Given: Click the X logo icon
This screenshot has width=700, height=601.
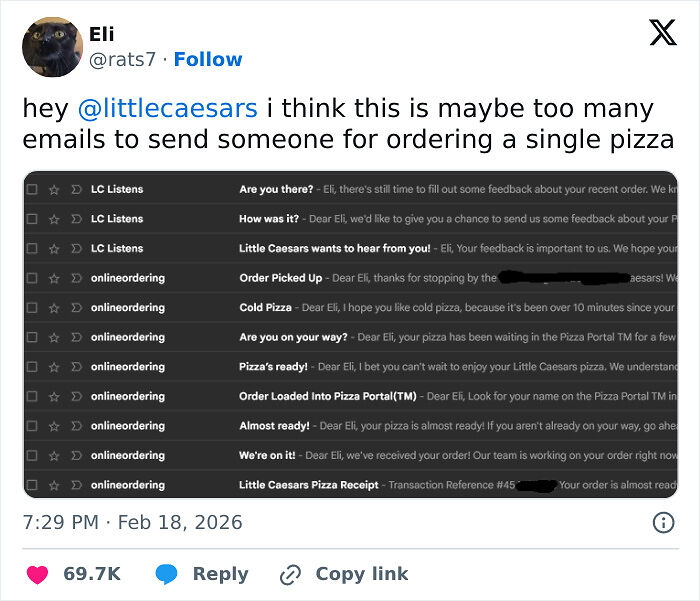Looking at the screenshot, I should coord(662,32).
